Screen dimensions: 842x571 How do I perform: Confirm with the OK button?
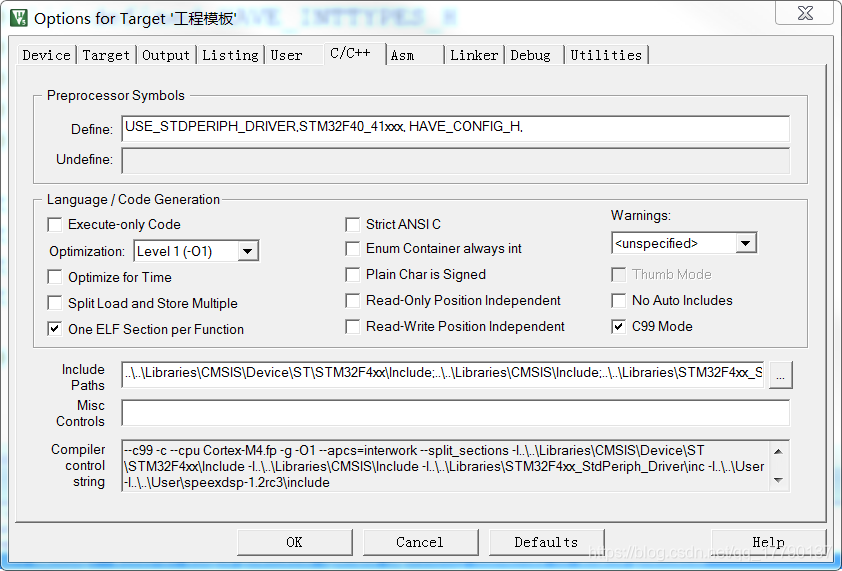click(x=294, y=542)
